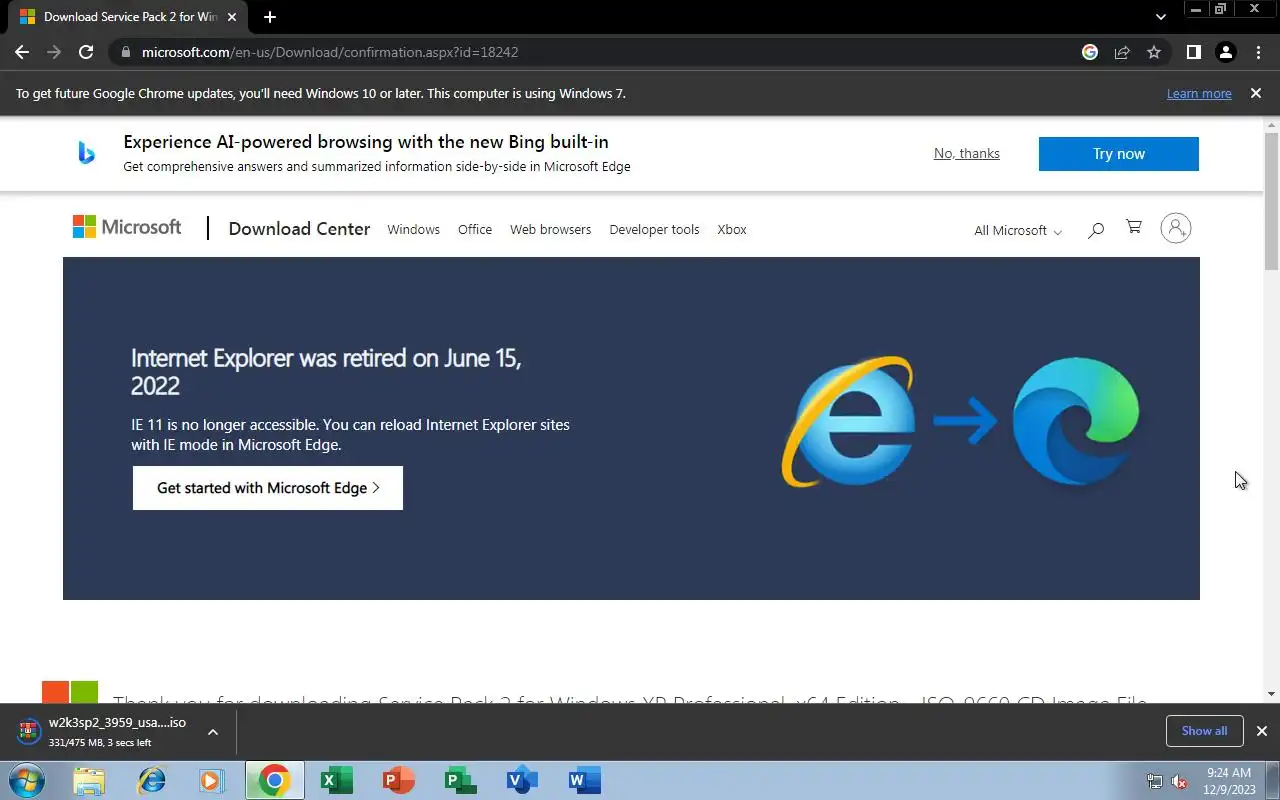This screenshot has width=1280, height=800.
Task: Bookmark this page with the star
Action: (x=1154, y=52)
